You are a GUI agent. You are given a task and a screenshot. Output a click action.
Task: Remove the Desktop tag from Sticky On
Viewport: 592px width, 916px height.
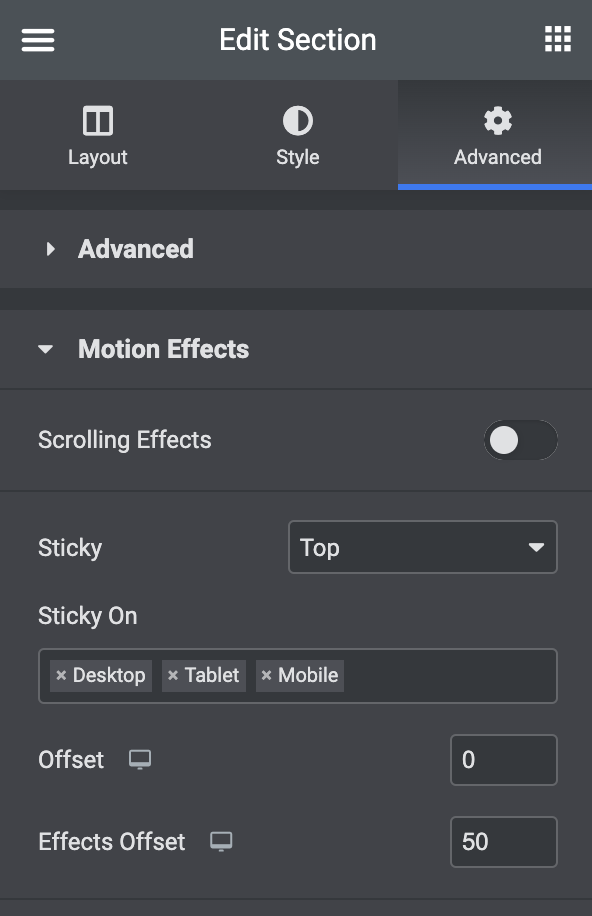(x=61, y=675)
